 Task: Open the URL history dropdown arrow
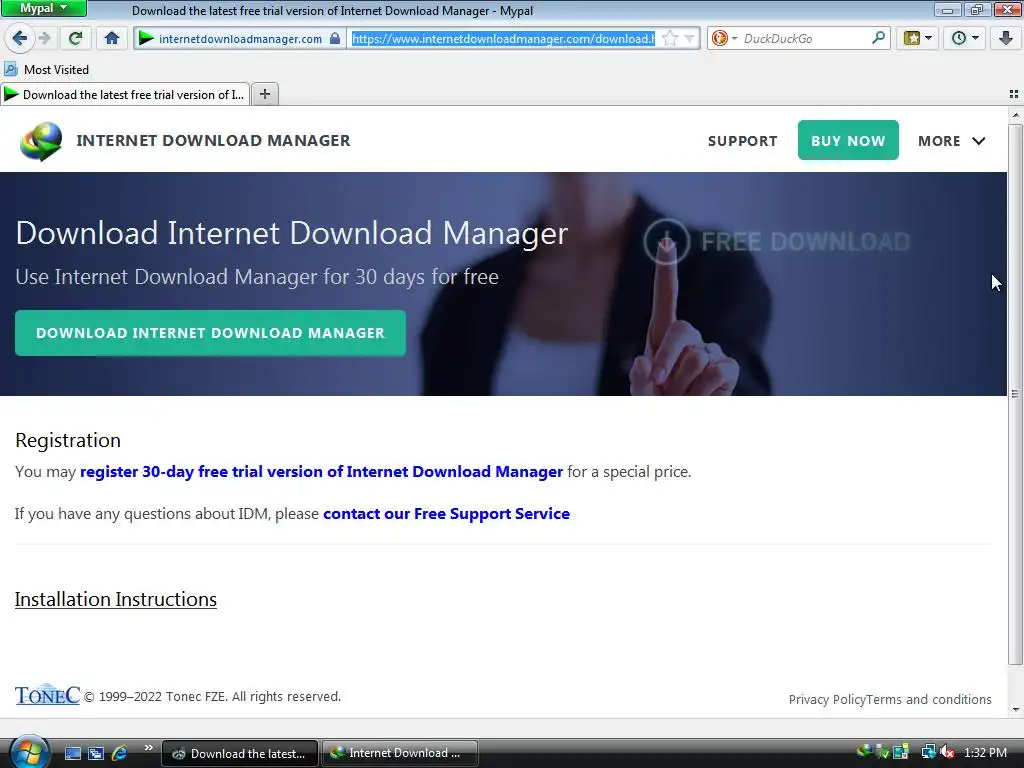click(689, 39)
